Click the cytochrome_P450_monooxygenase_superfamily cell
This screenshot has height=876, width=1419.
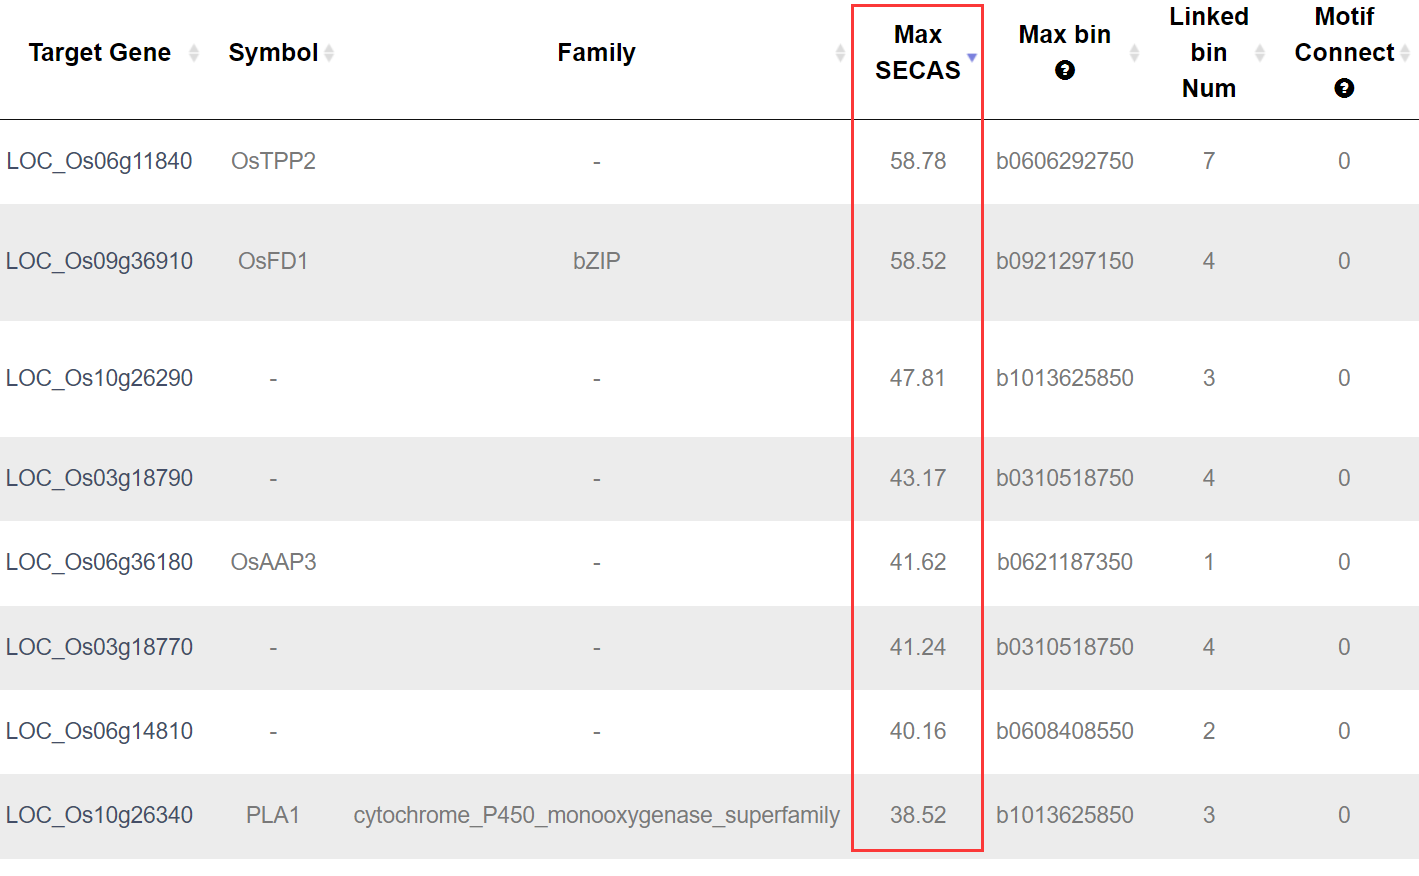coord(596,815)
